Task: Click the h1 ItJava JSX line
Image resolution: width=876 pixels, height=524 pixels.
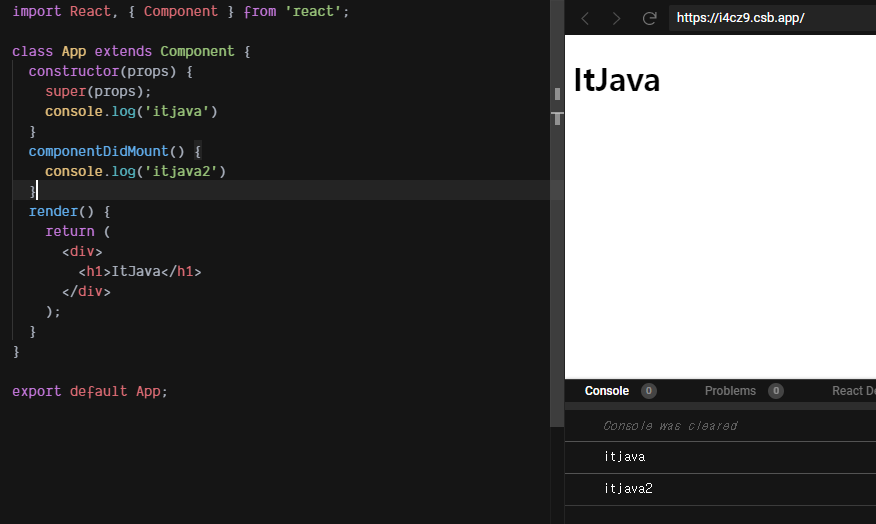Action: [x=140, y=272]
